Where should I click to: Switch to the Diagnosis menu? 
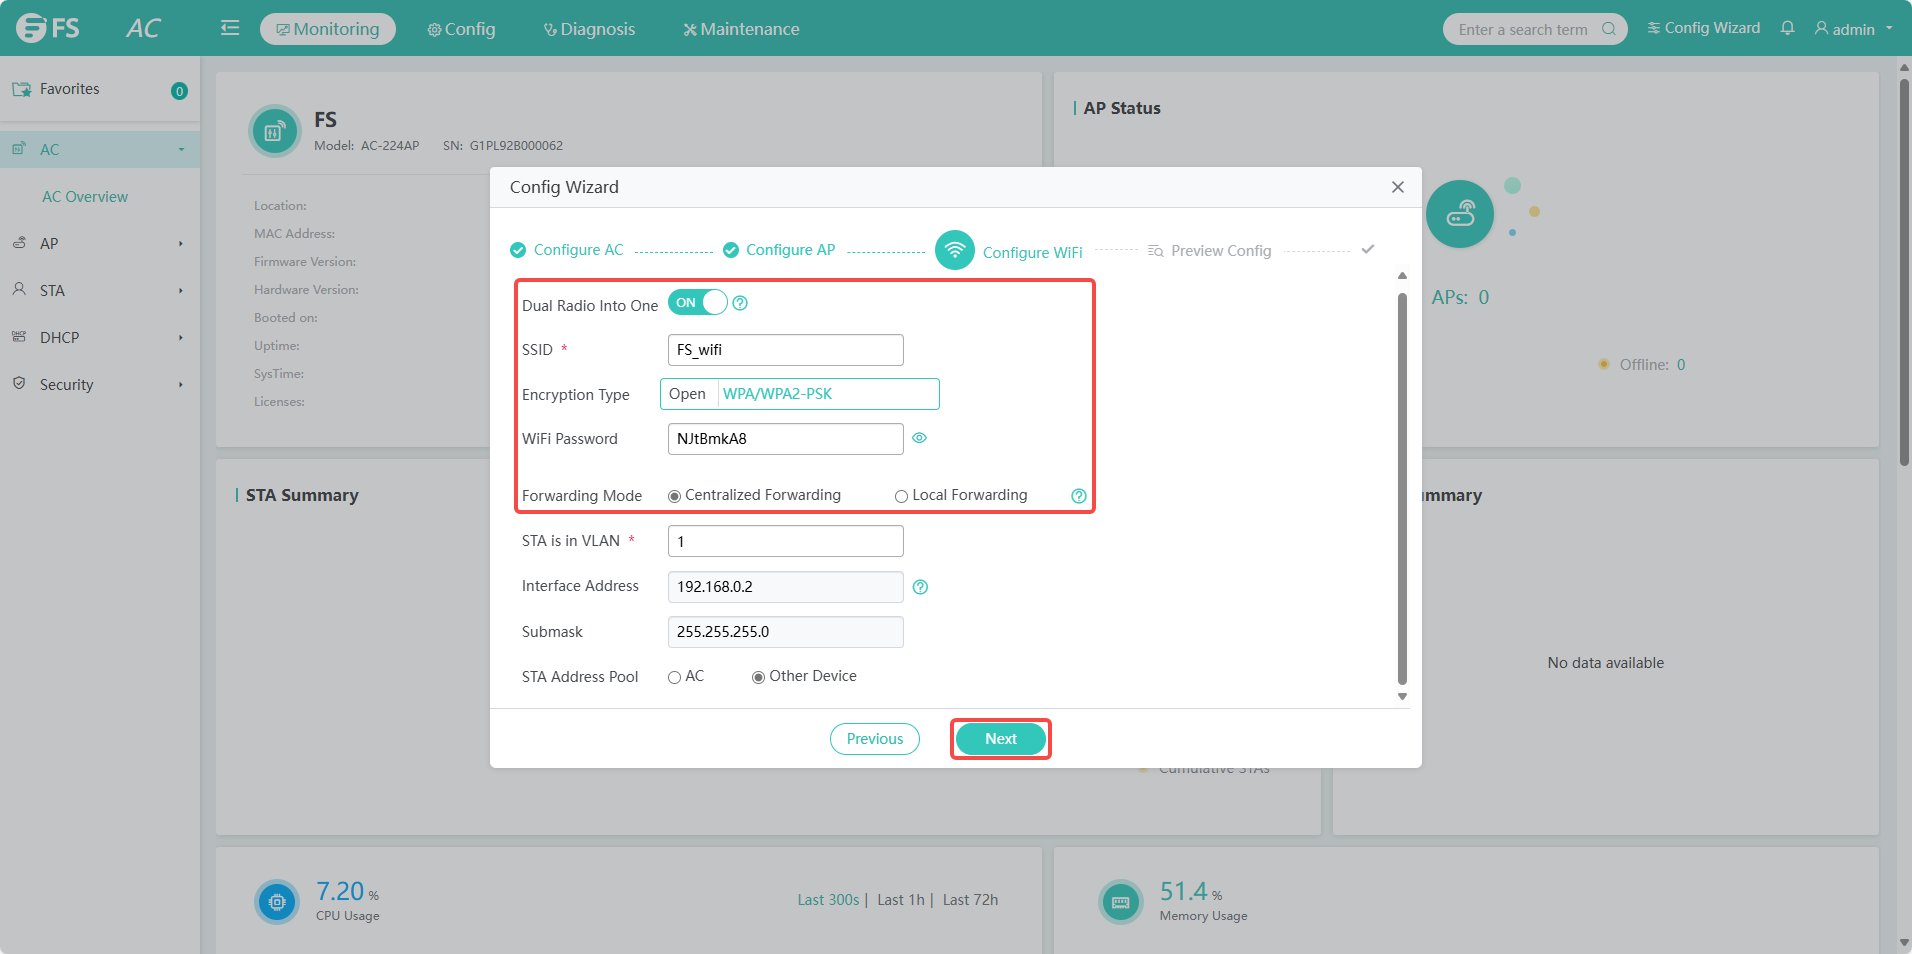(x=589, y=29)
